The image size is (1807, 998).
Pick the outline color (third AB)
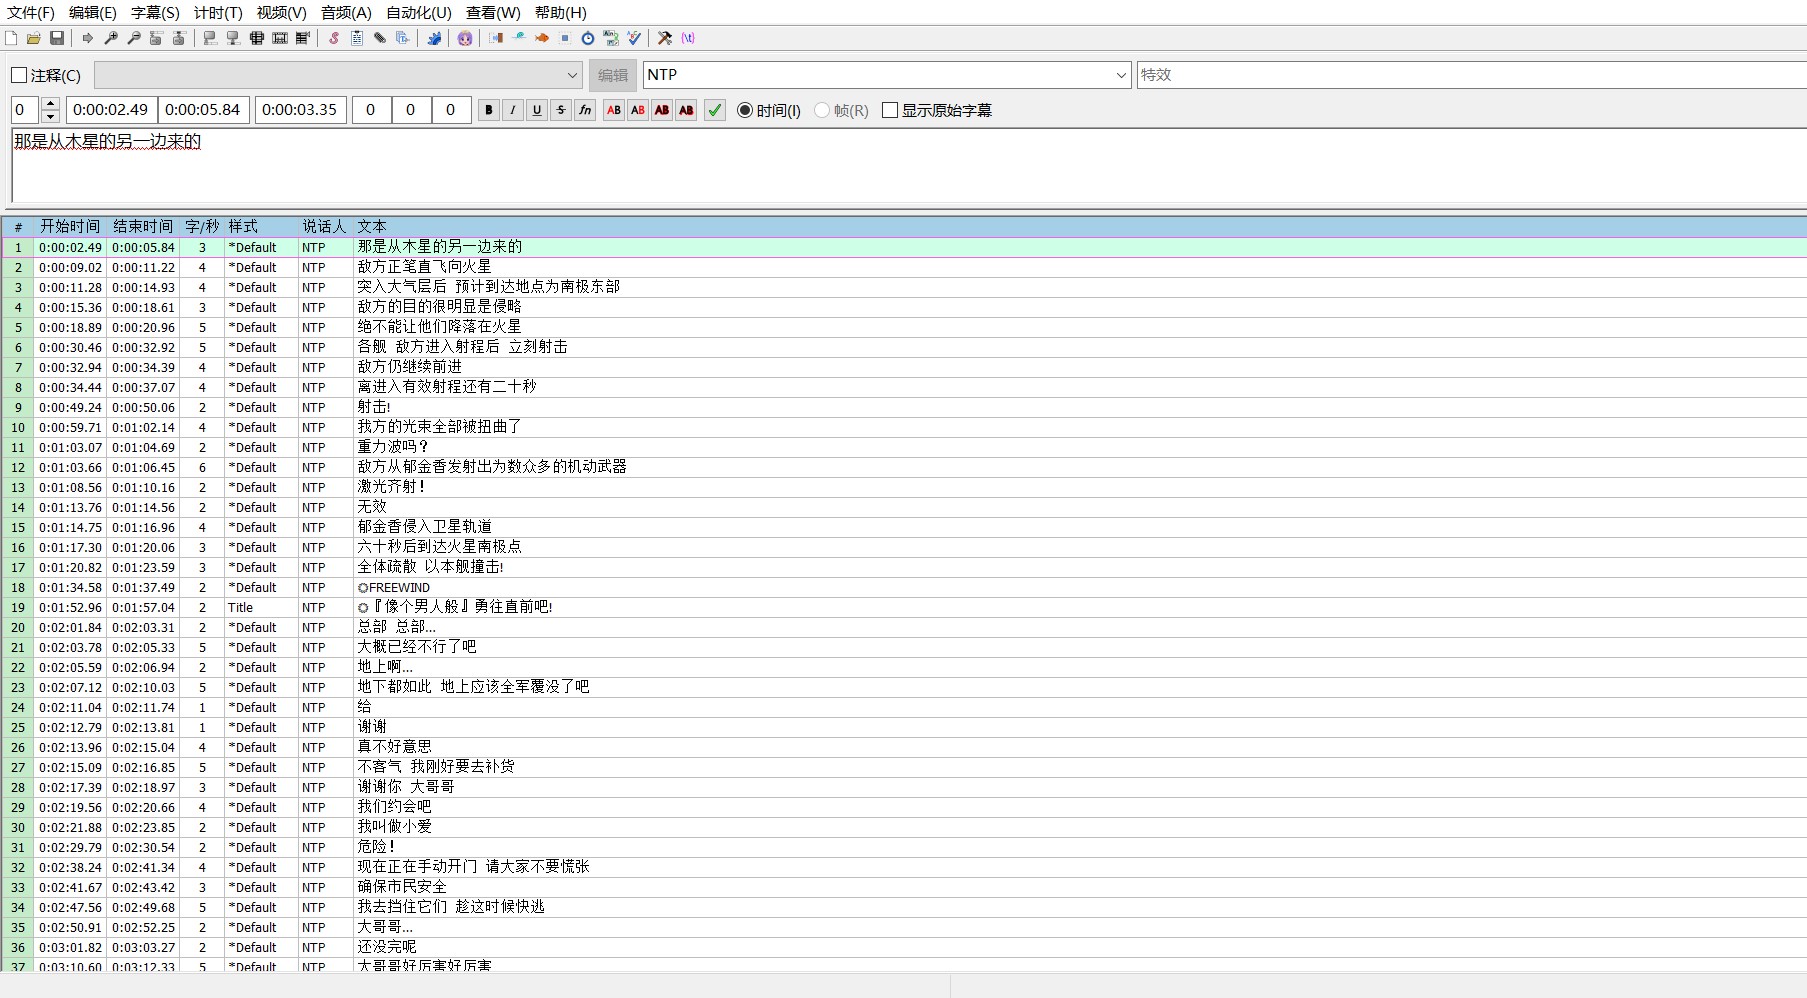[x=662, y=110]
